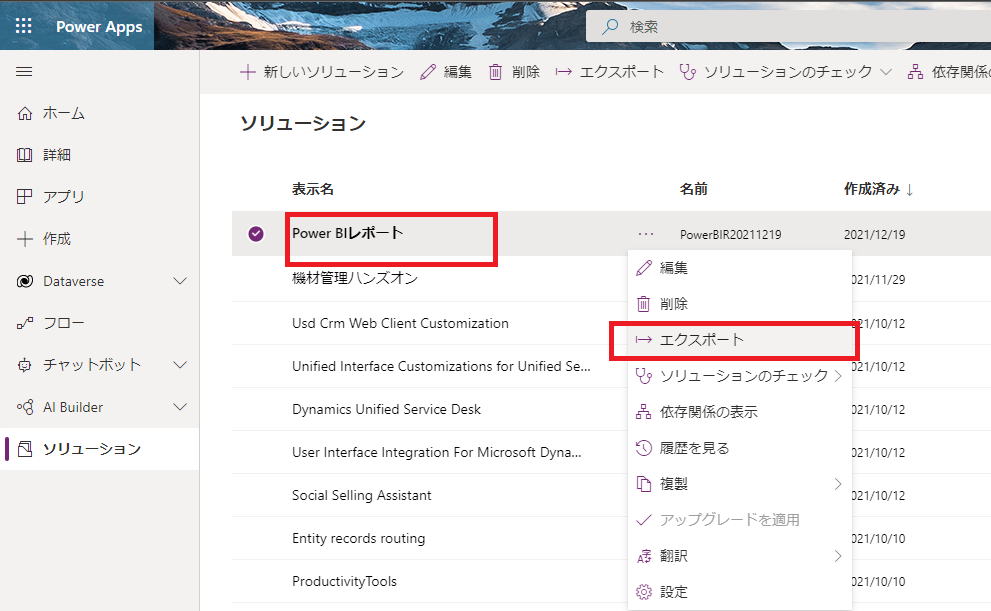Viewport: 991px width, 611px height.
Task: Open Entity records routing solution
Action: [358, 538]
